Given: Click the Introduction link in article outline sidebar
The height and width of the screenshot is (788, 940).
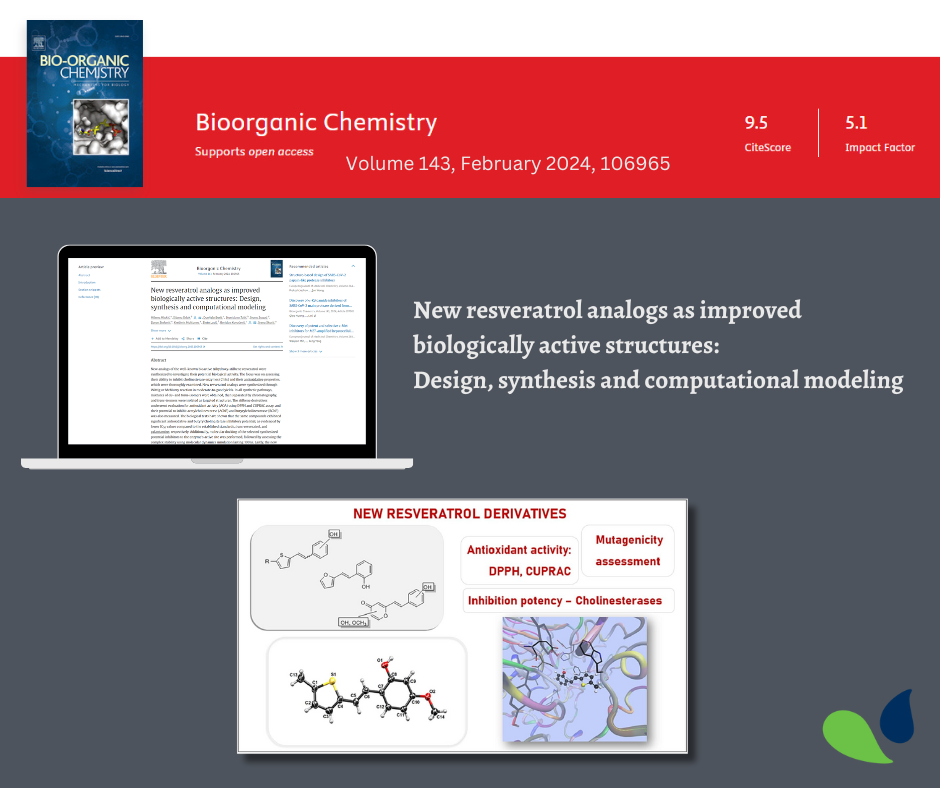Looking at the screenshot, I should click(x=87, y=282).
